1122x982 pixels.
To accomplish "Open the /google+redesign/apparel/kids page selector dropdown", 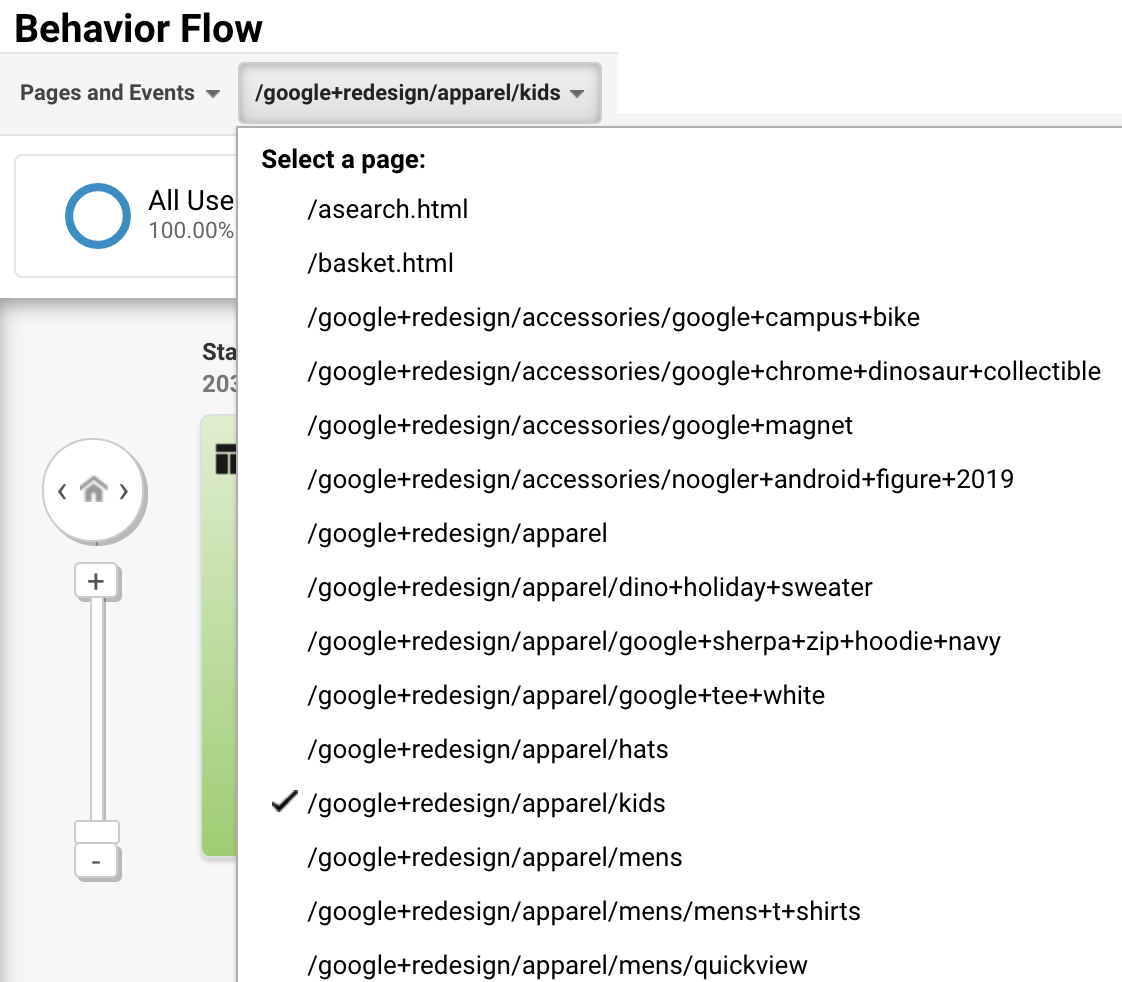I will pyautogui.click(x=419, y=93).
